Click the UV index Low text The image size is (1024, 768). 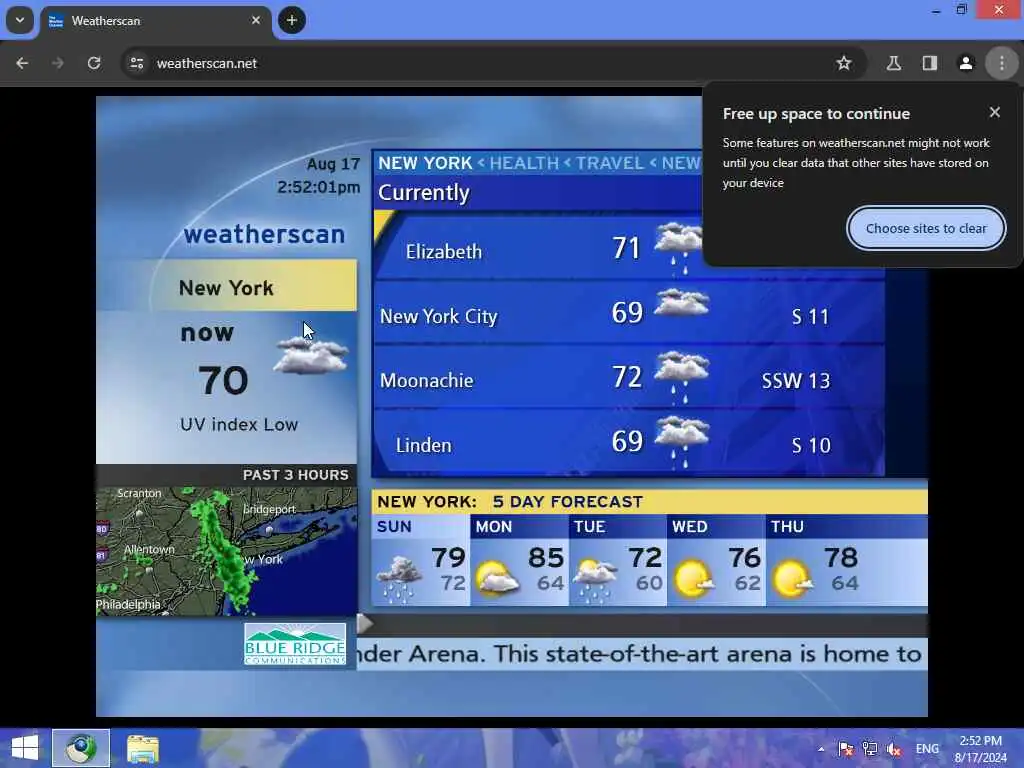[239, 424]
